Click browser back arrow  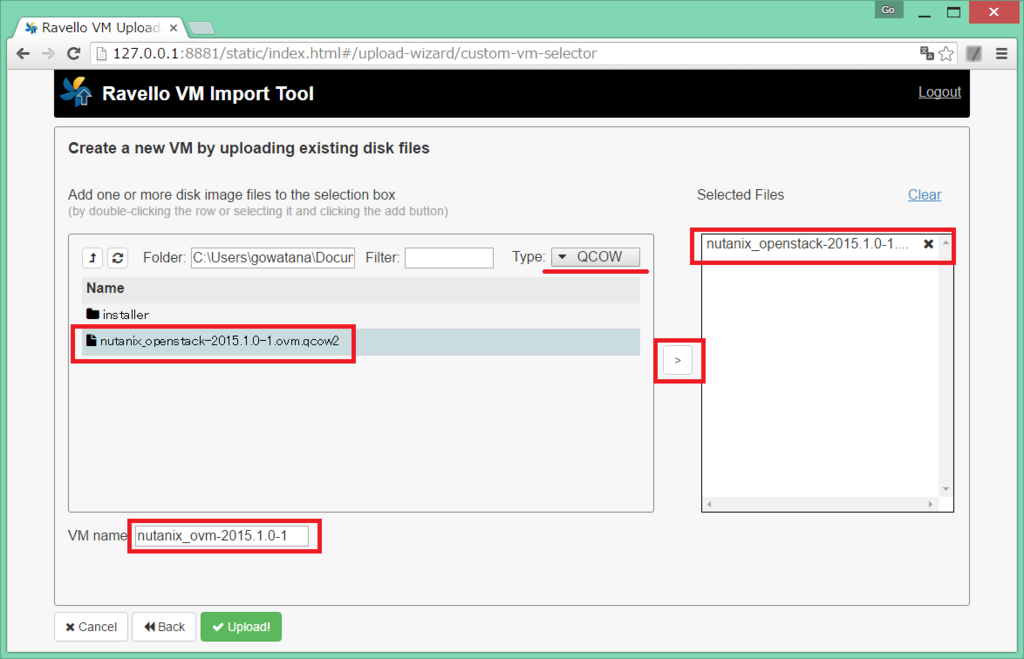click(x=23, y=54)
